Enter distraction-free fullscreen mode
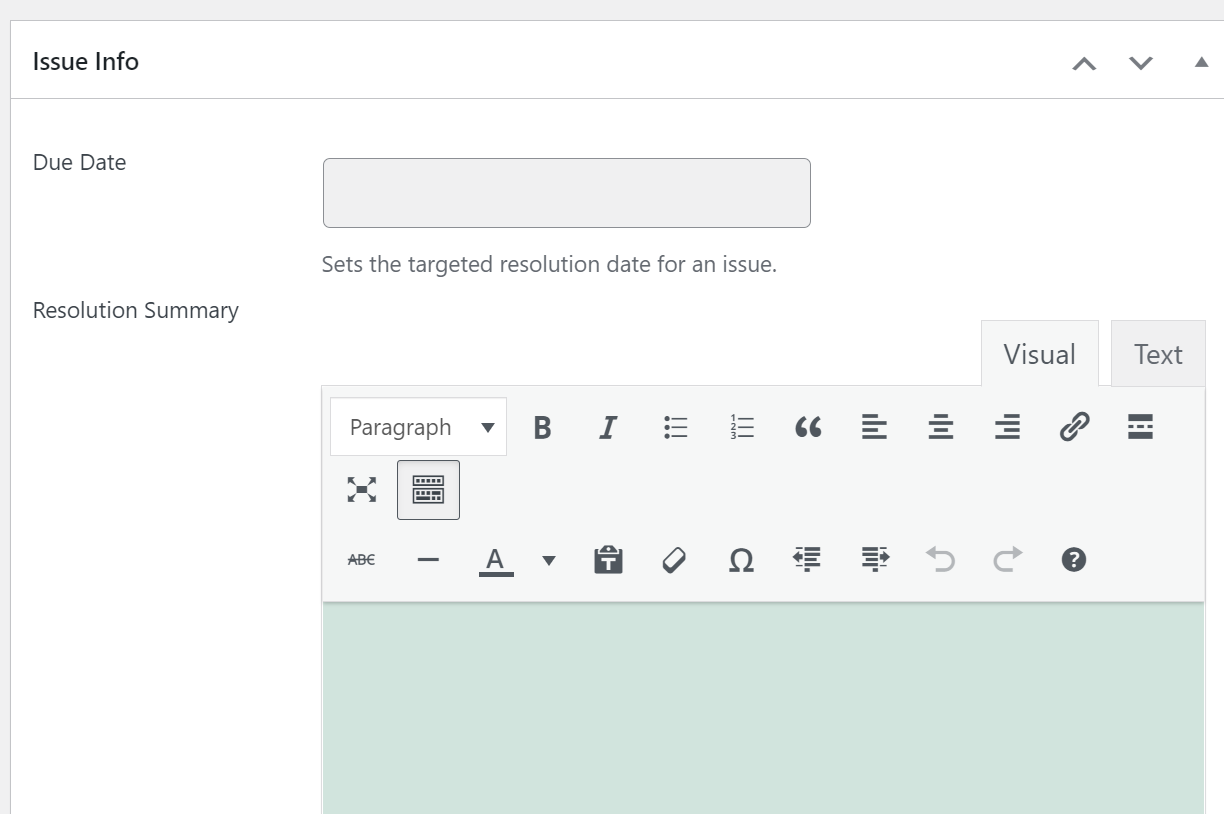Image resolution: width=1224 pixels, height=814 pixels. click(x=362, y=490)
